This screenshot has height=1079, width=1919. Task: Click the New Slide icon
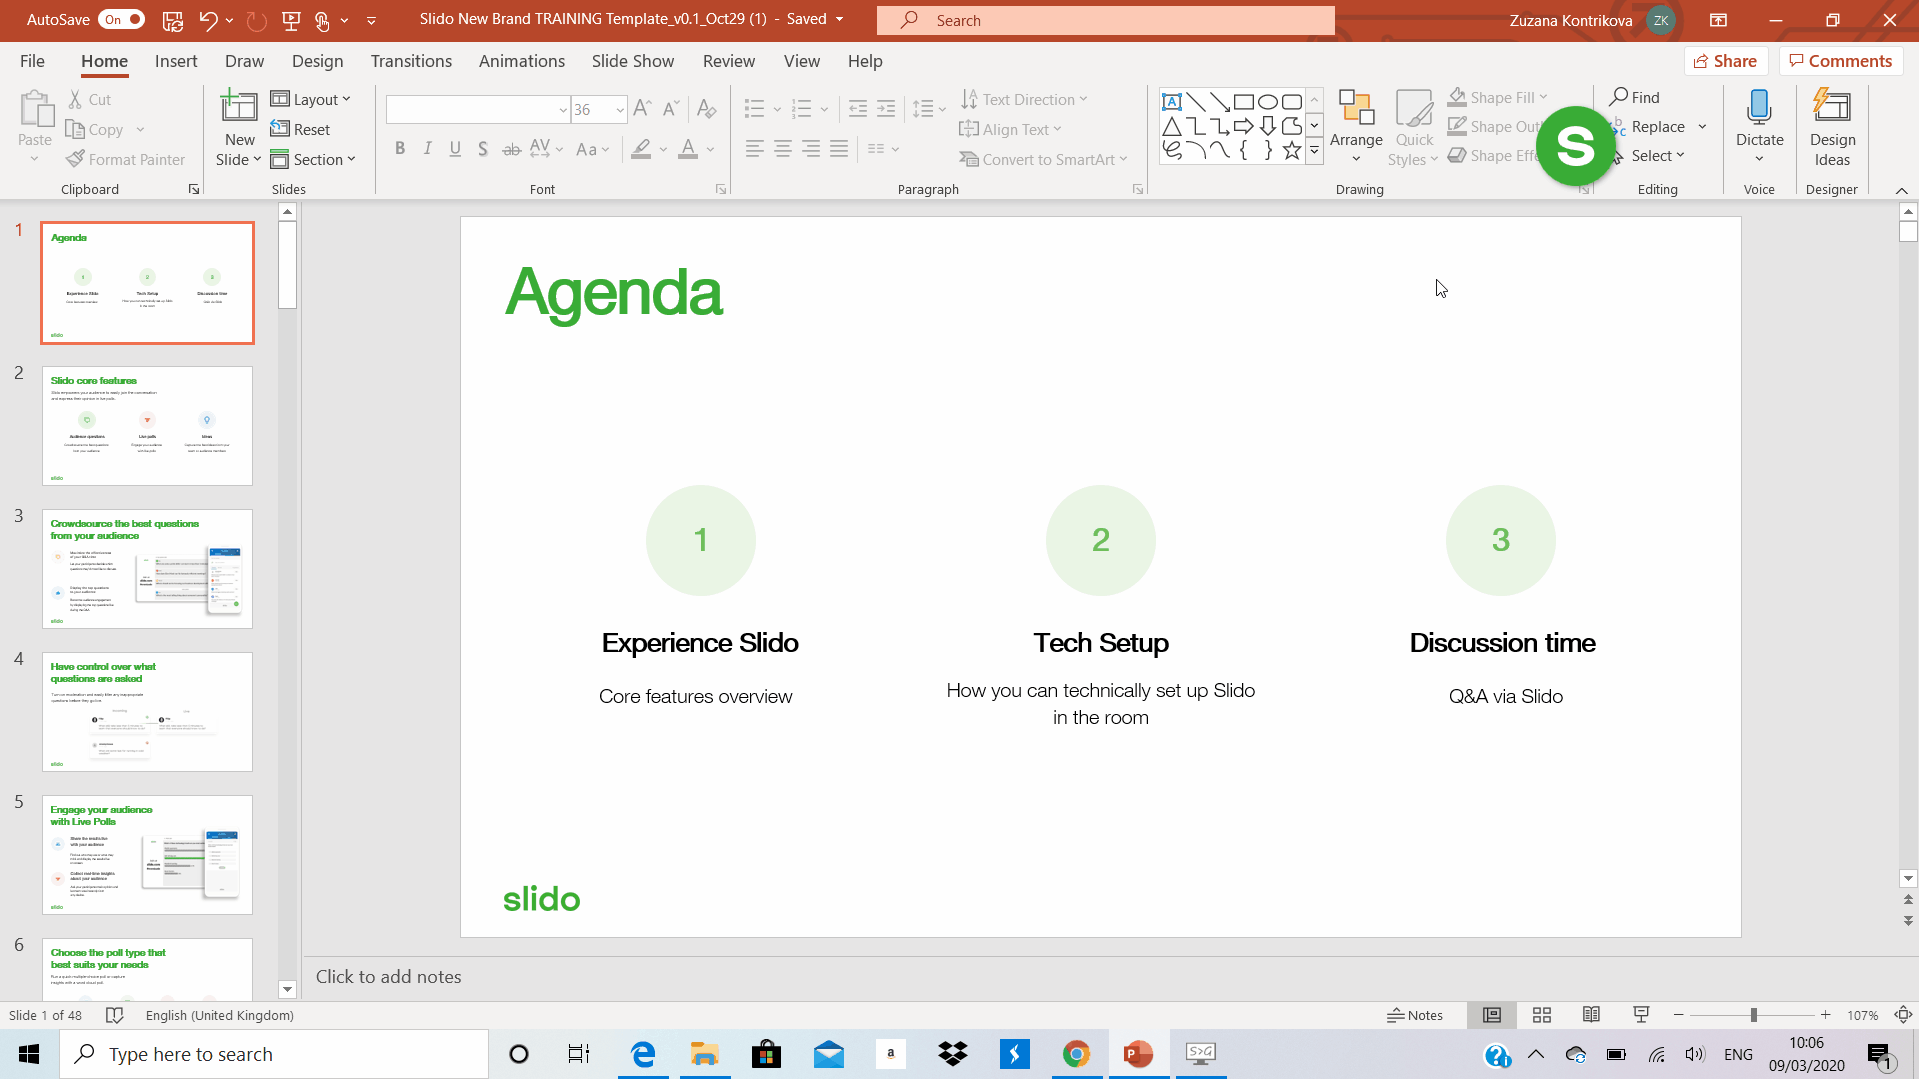coord(239,107)
